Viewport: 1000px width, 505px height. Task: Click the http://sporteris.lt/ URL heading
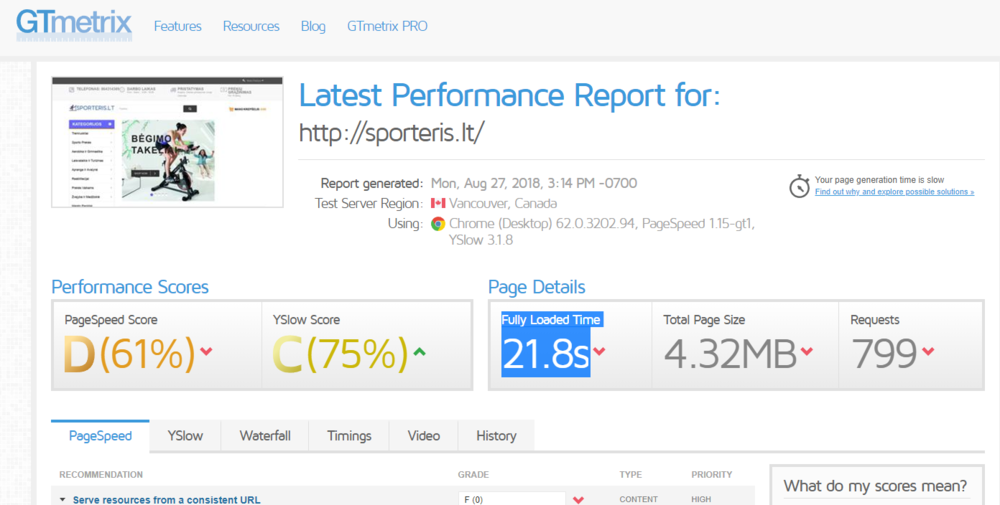pyautogui.click(x=392, y=132)
